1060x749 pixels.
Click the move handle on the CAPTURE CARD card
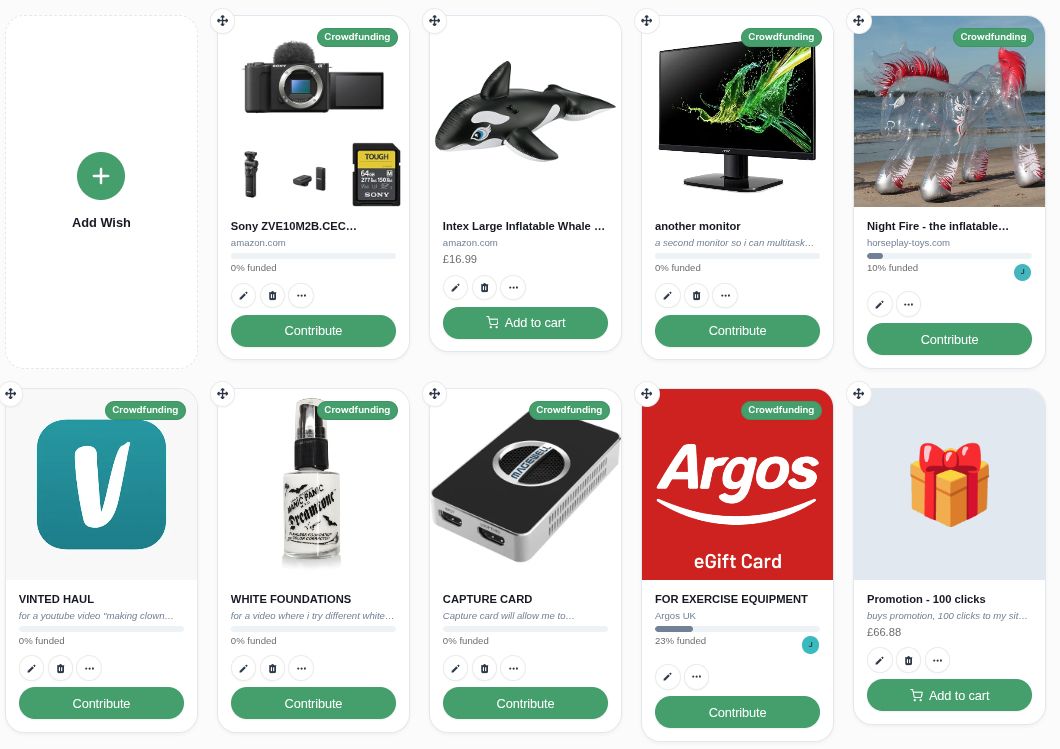[435, 393]
